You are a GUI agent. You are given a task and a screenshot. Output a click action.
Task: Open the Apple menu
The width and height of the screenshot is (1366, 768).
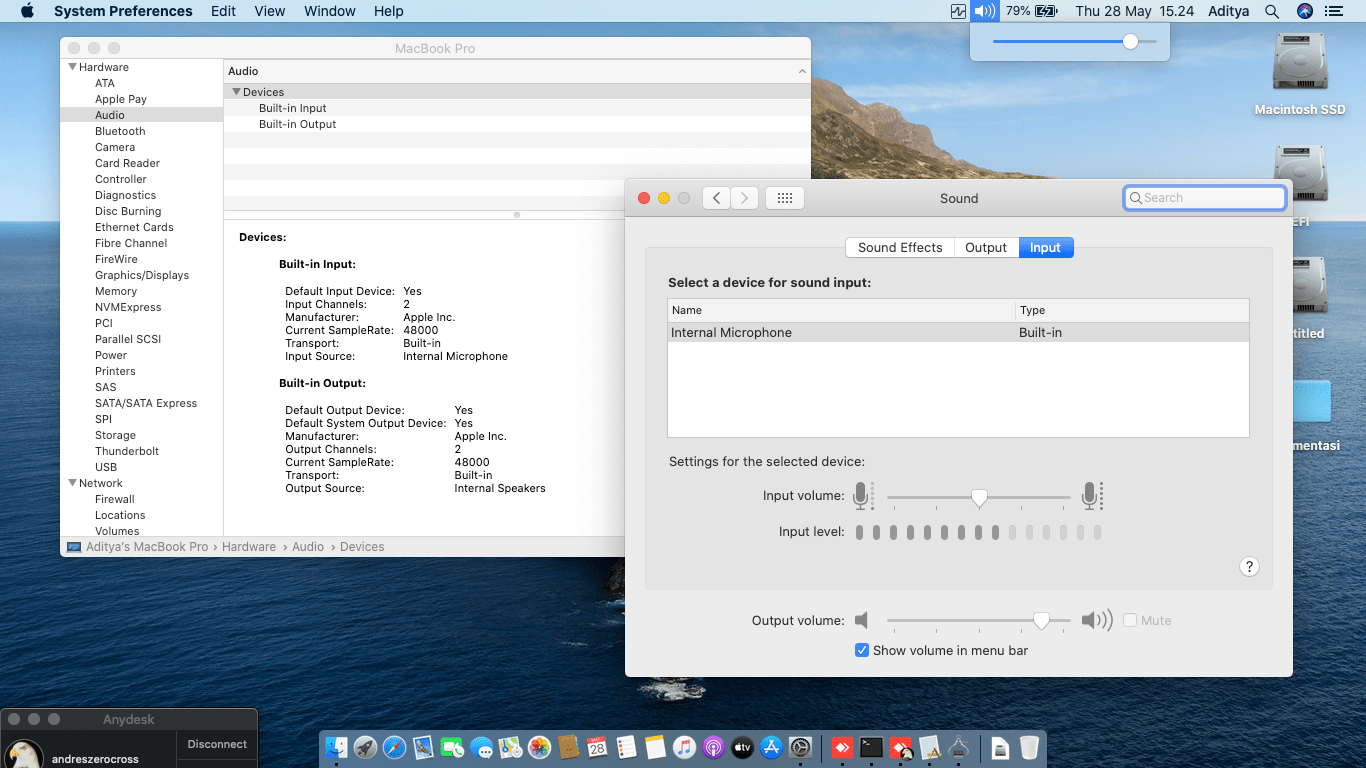[x=27, y=11]
